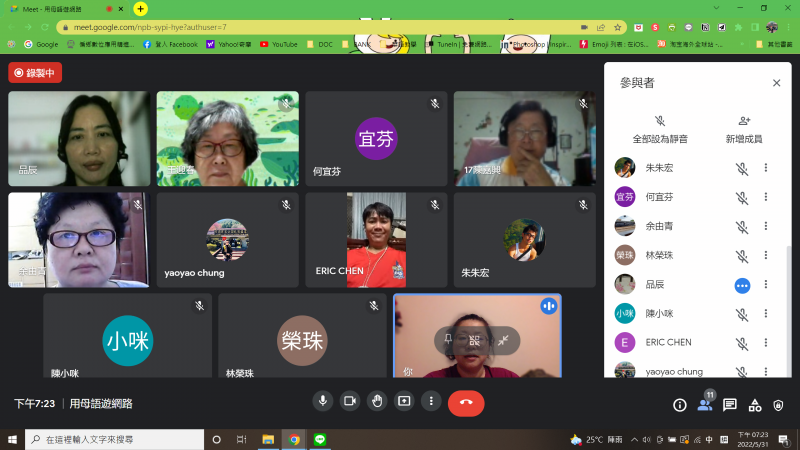
Task: Close the 參與者 panel
Action: click(x=777, y=83)
